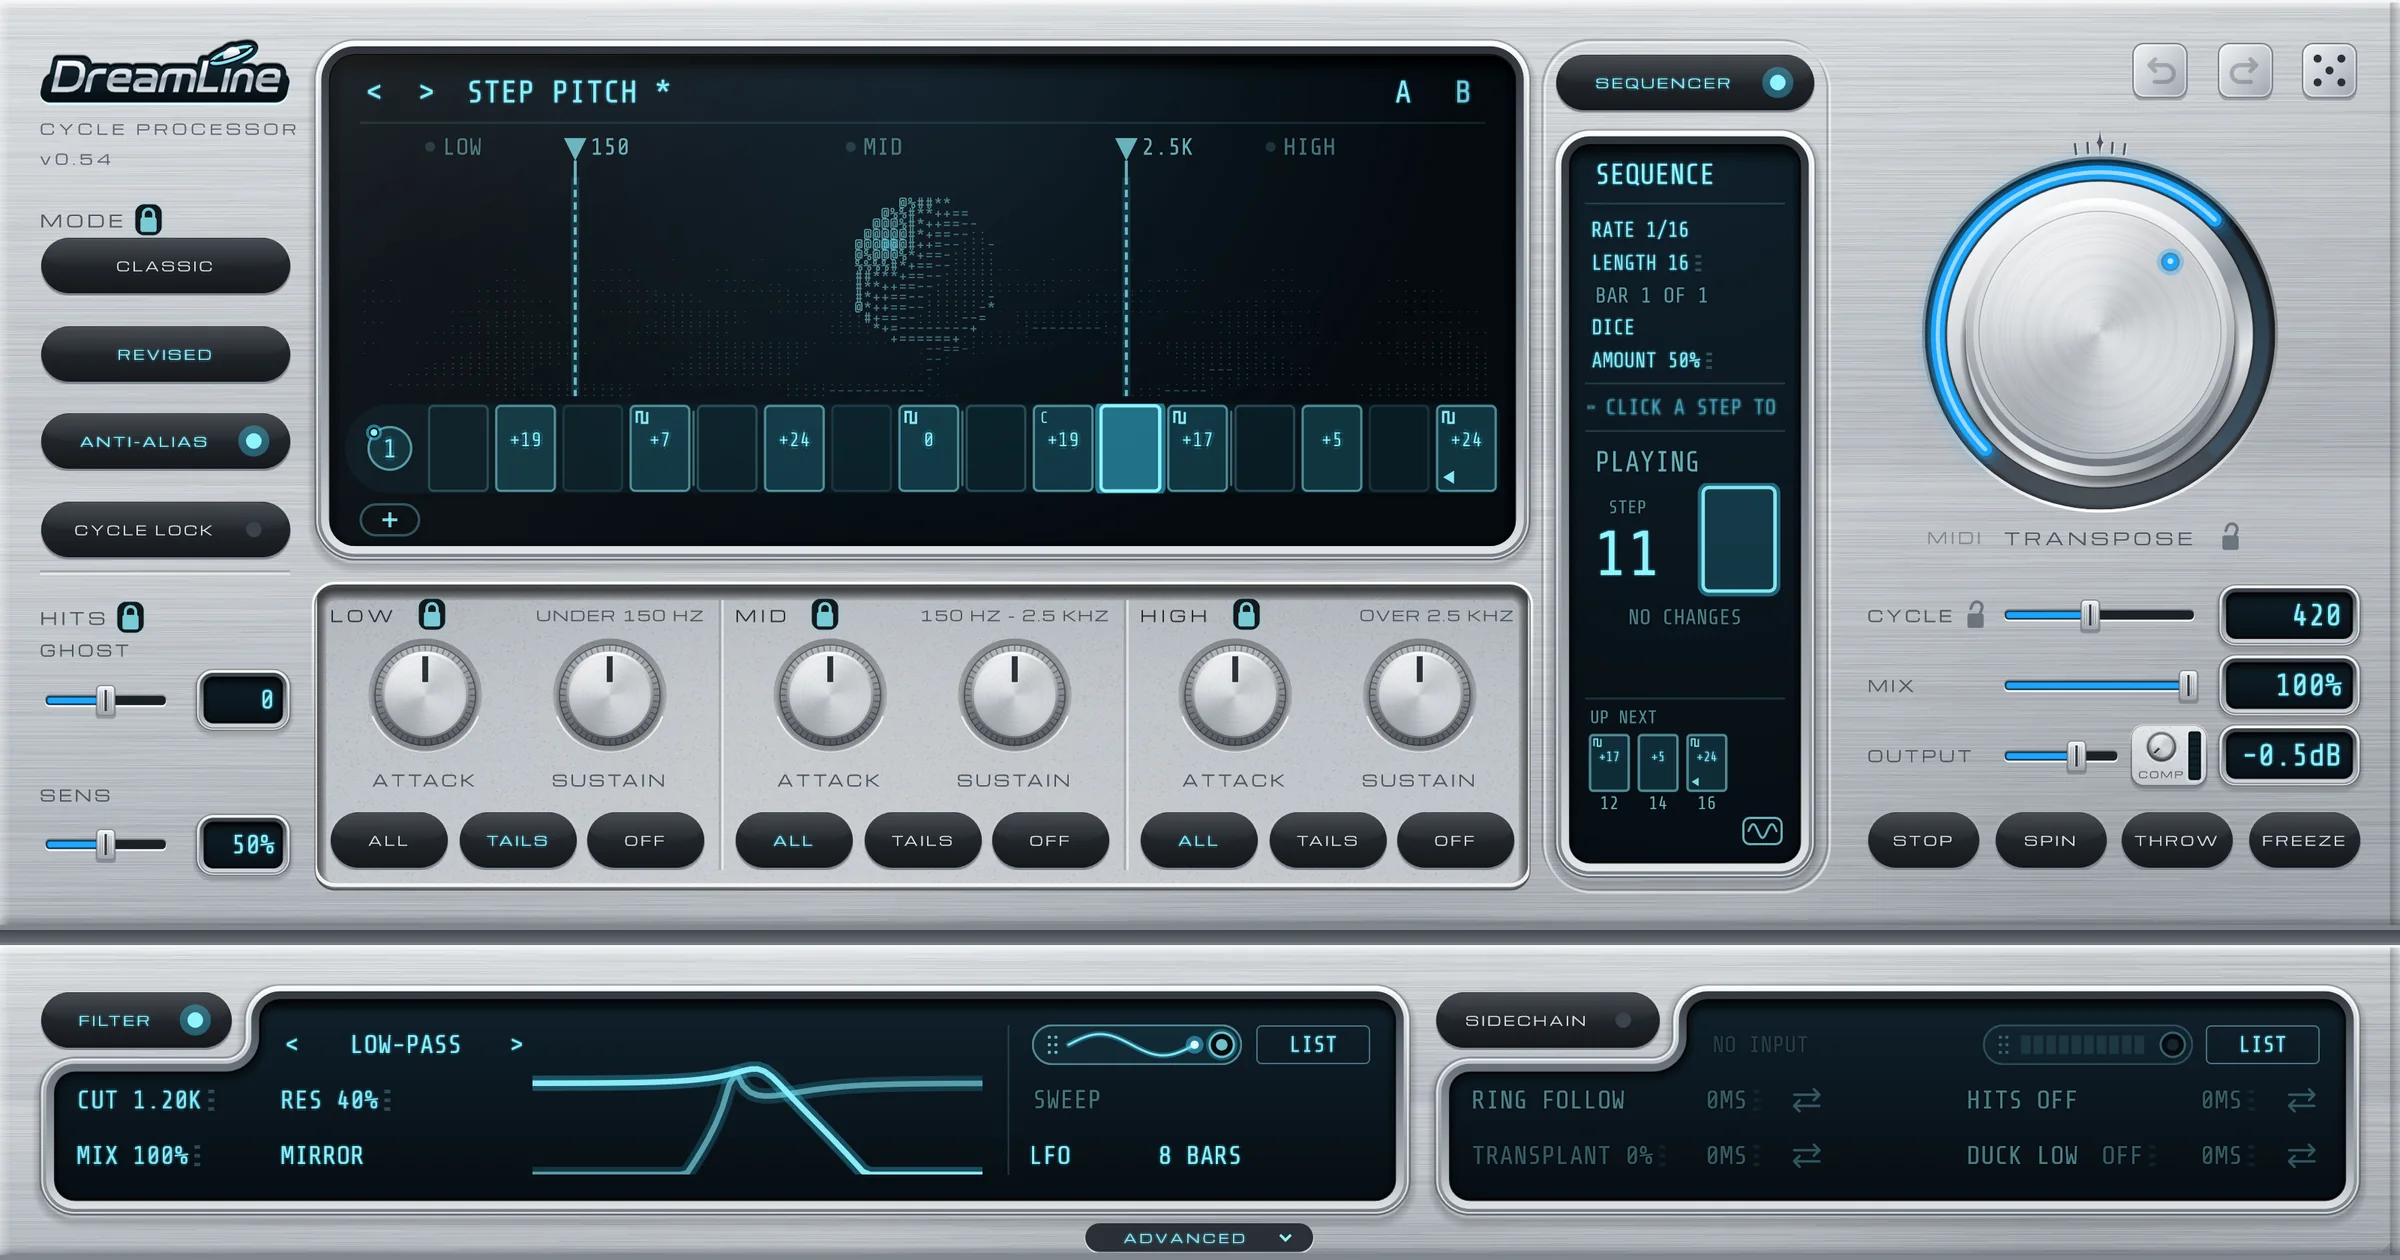Select preset slot B

(x=1463, y=93)
